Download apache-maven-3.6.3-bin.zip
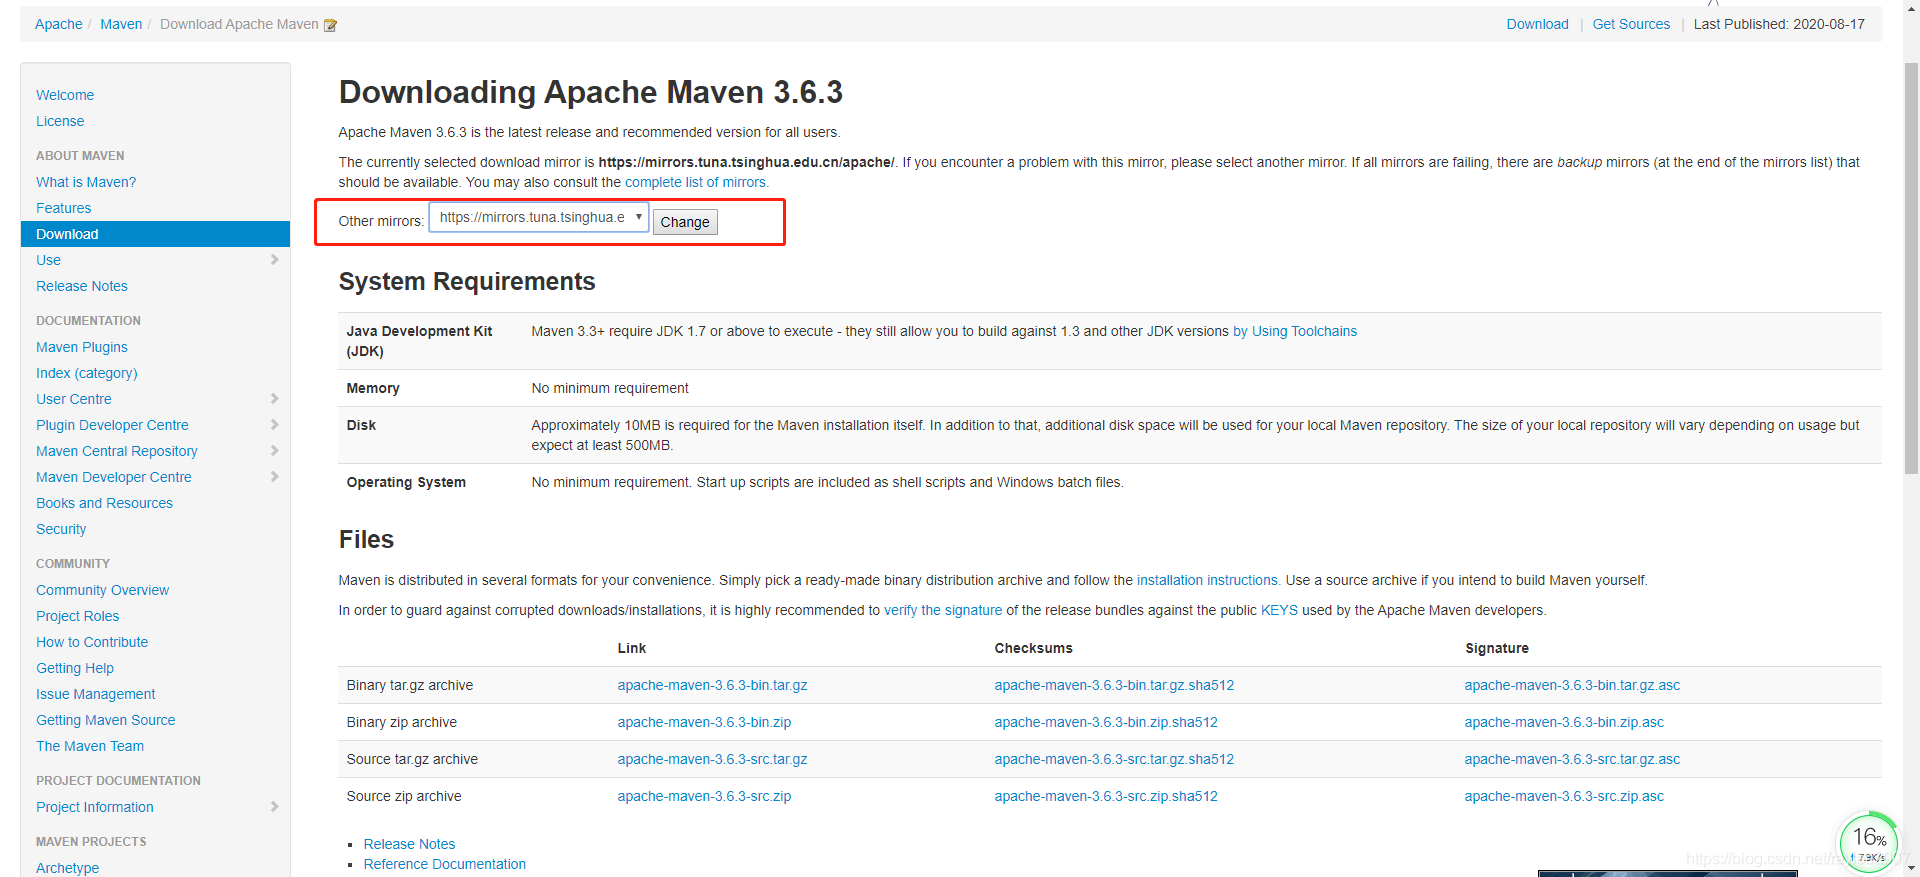This screenshot has width=1920, height=877. [x=704, y=722]
